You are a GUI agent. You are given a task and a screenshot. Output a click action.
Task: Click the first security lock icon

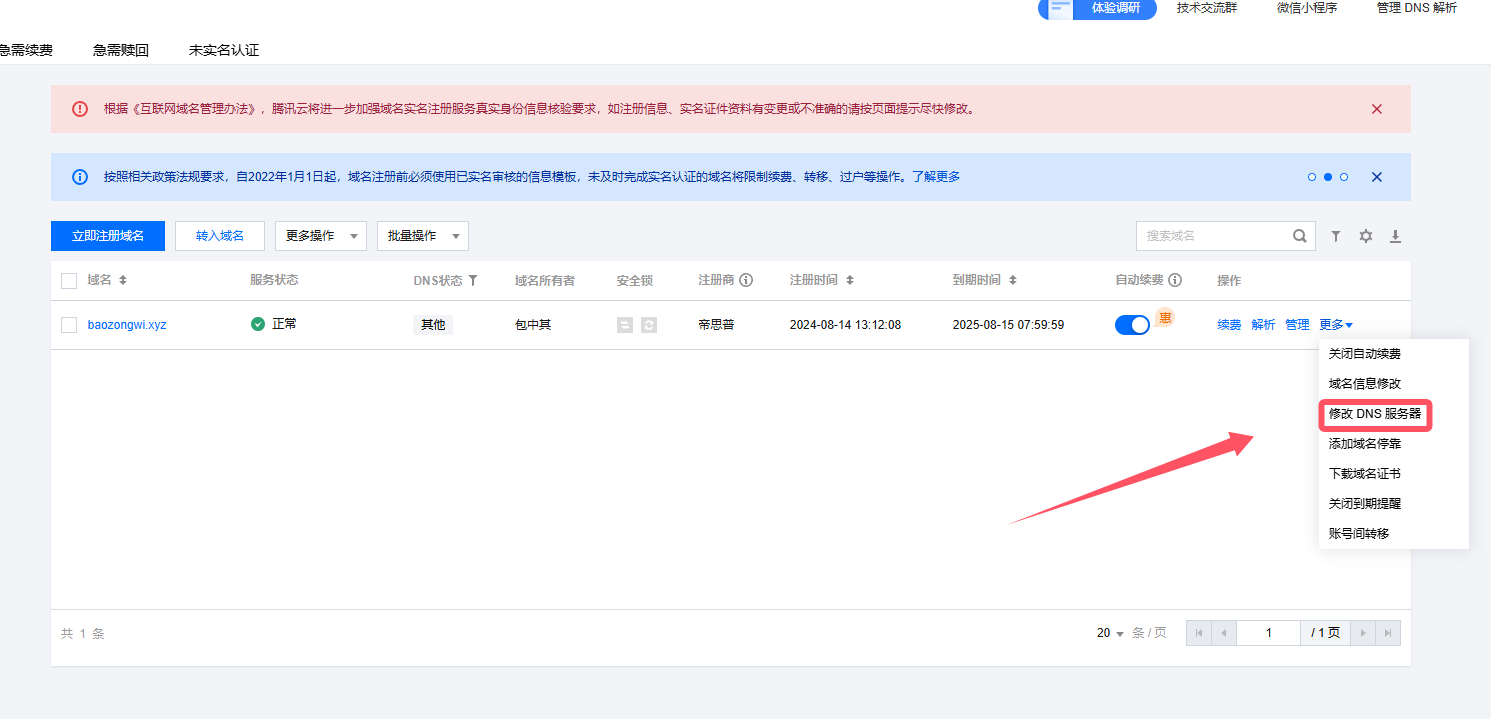click(x=625, y=325)
